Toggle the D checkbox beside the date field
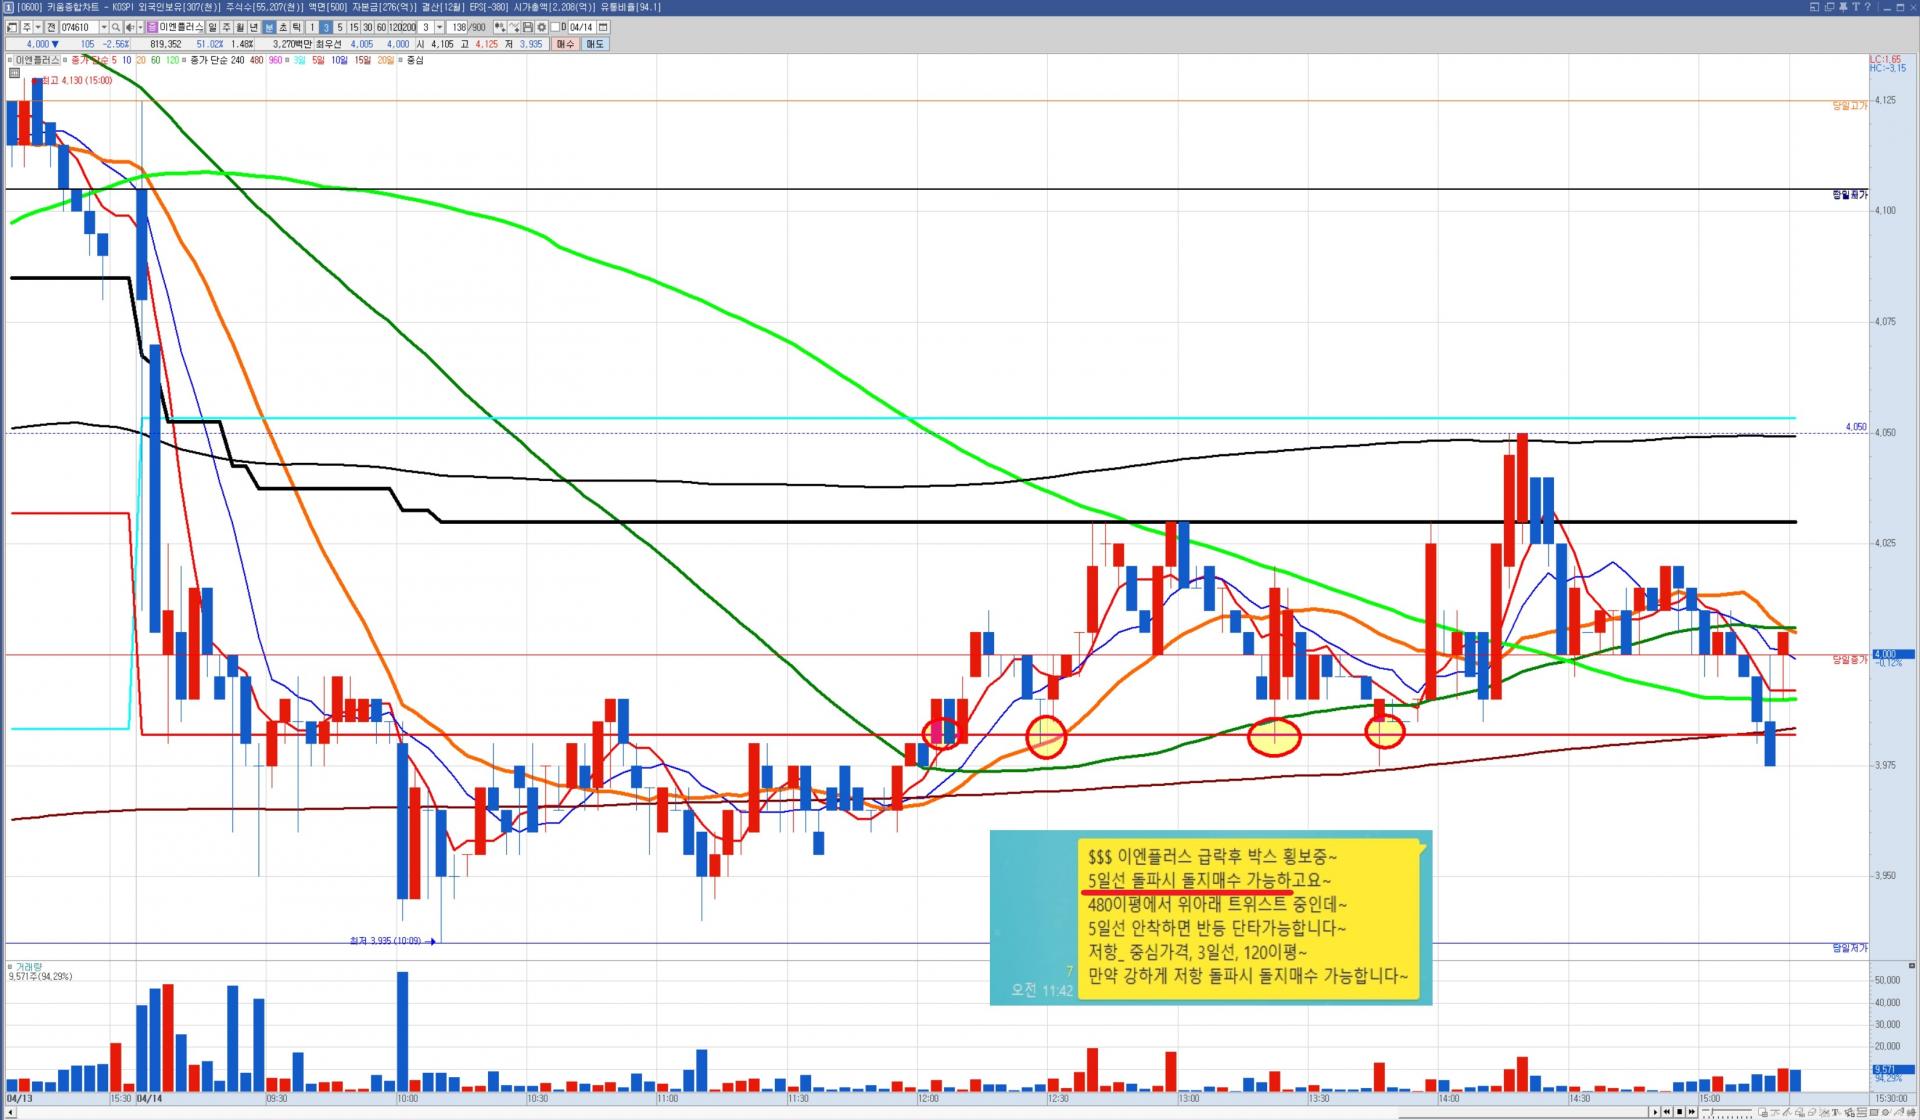This screenshot has height=1120, width=1920. tap(556, 27)
